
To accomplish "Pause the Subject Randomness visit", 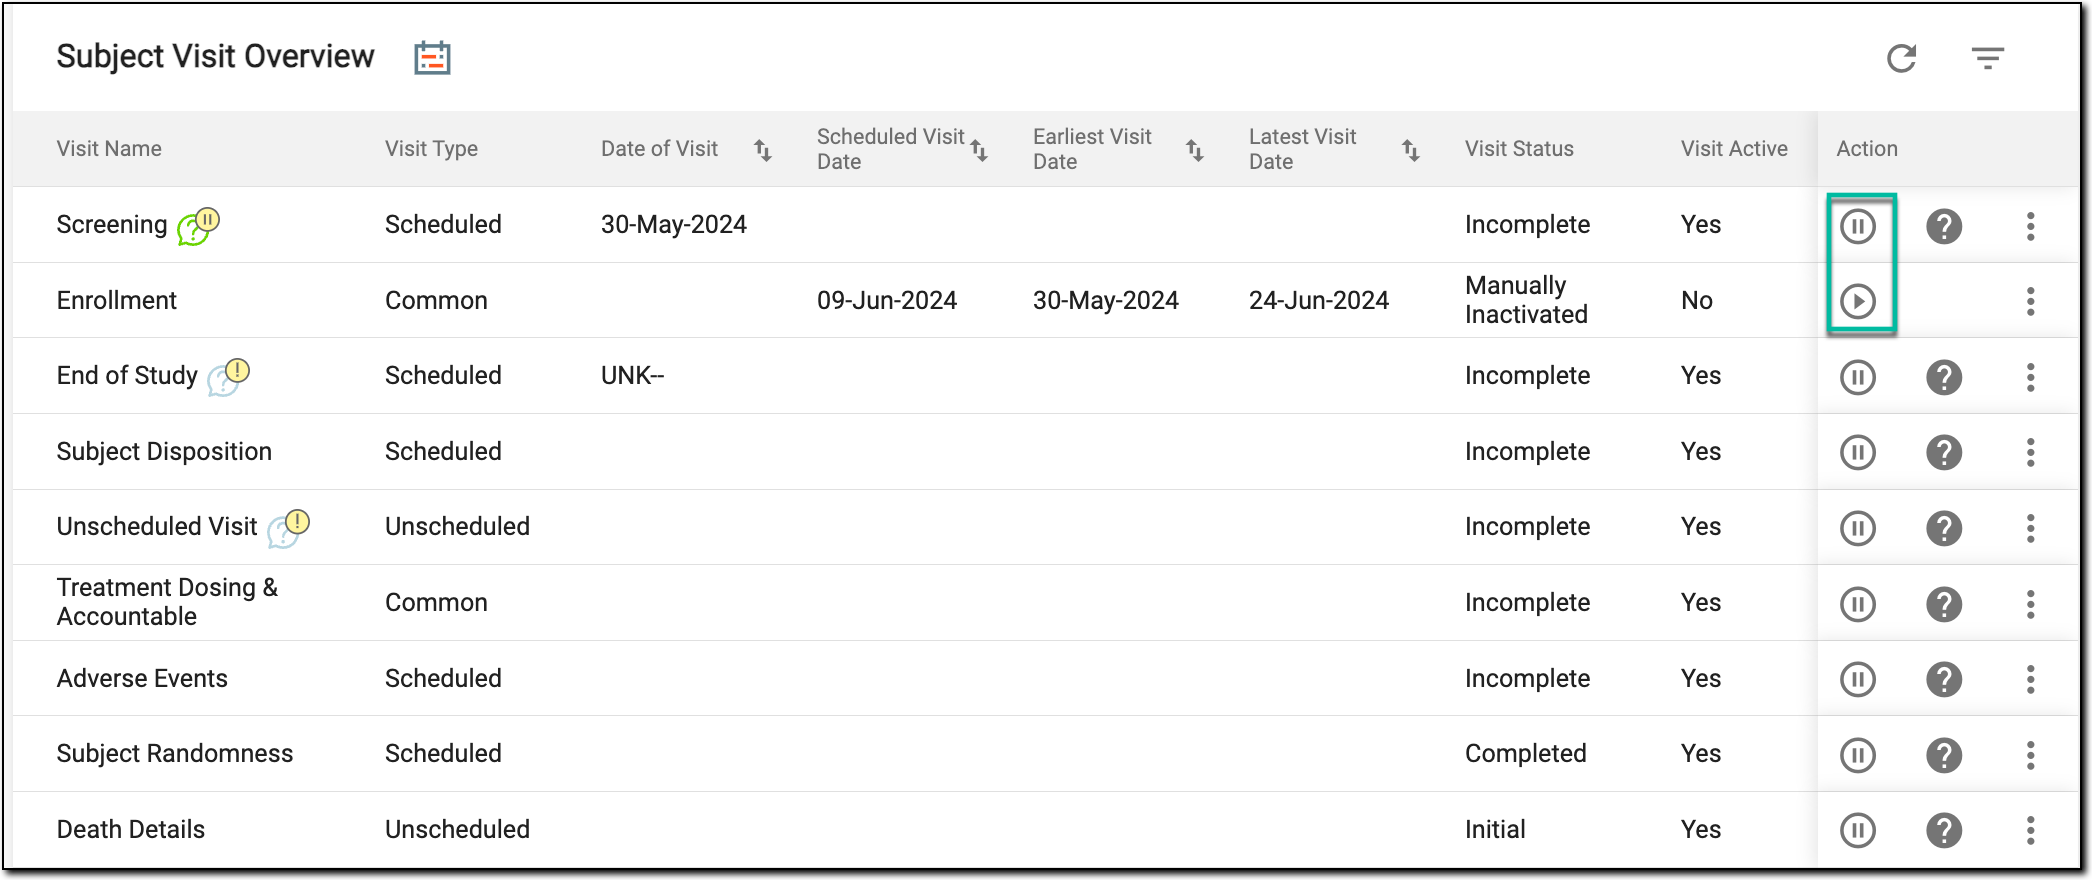I will [1858, 754].
